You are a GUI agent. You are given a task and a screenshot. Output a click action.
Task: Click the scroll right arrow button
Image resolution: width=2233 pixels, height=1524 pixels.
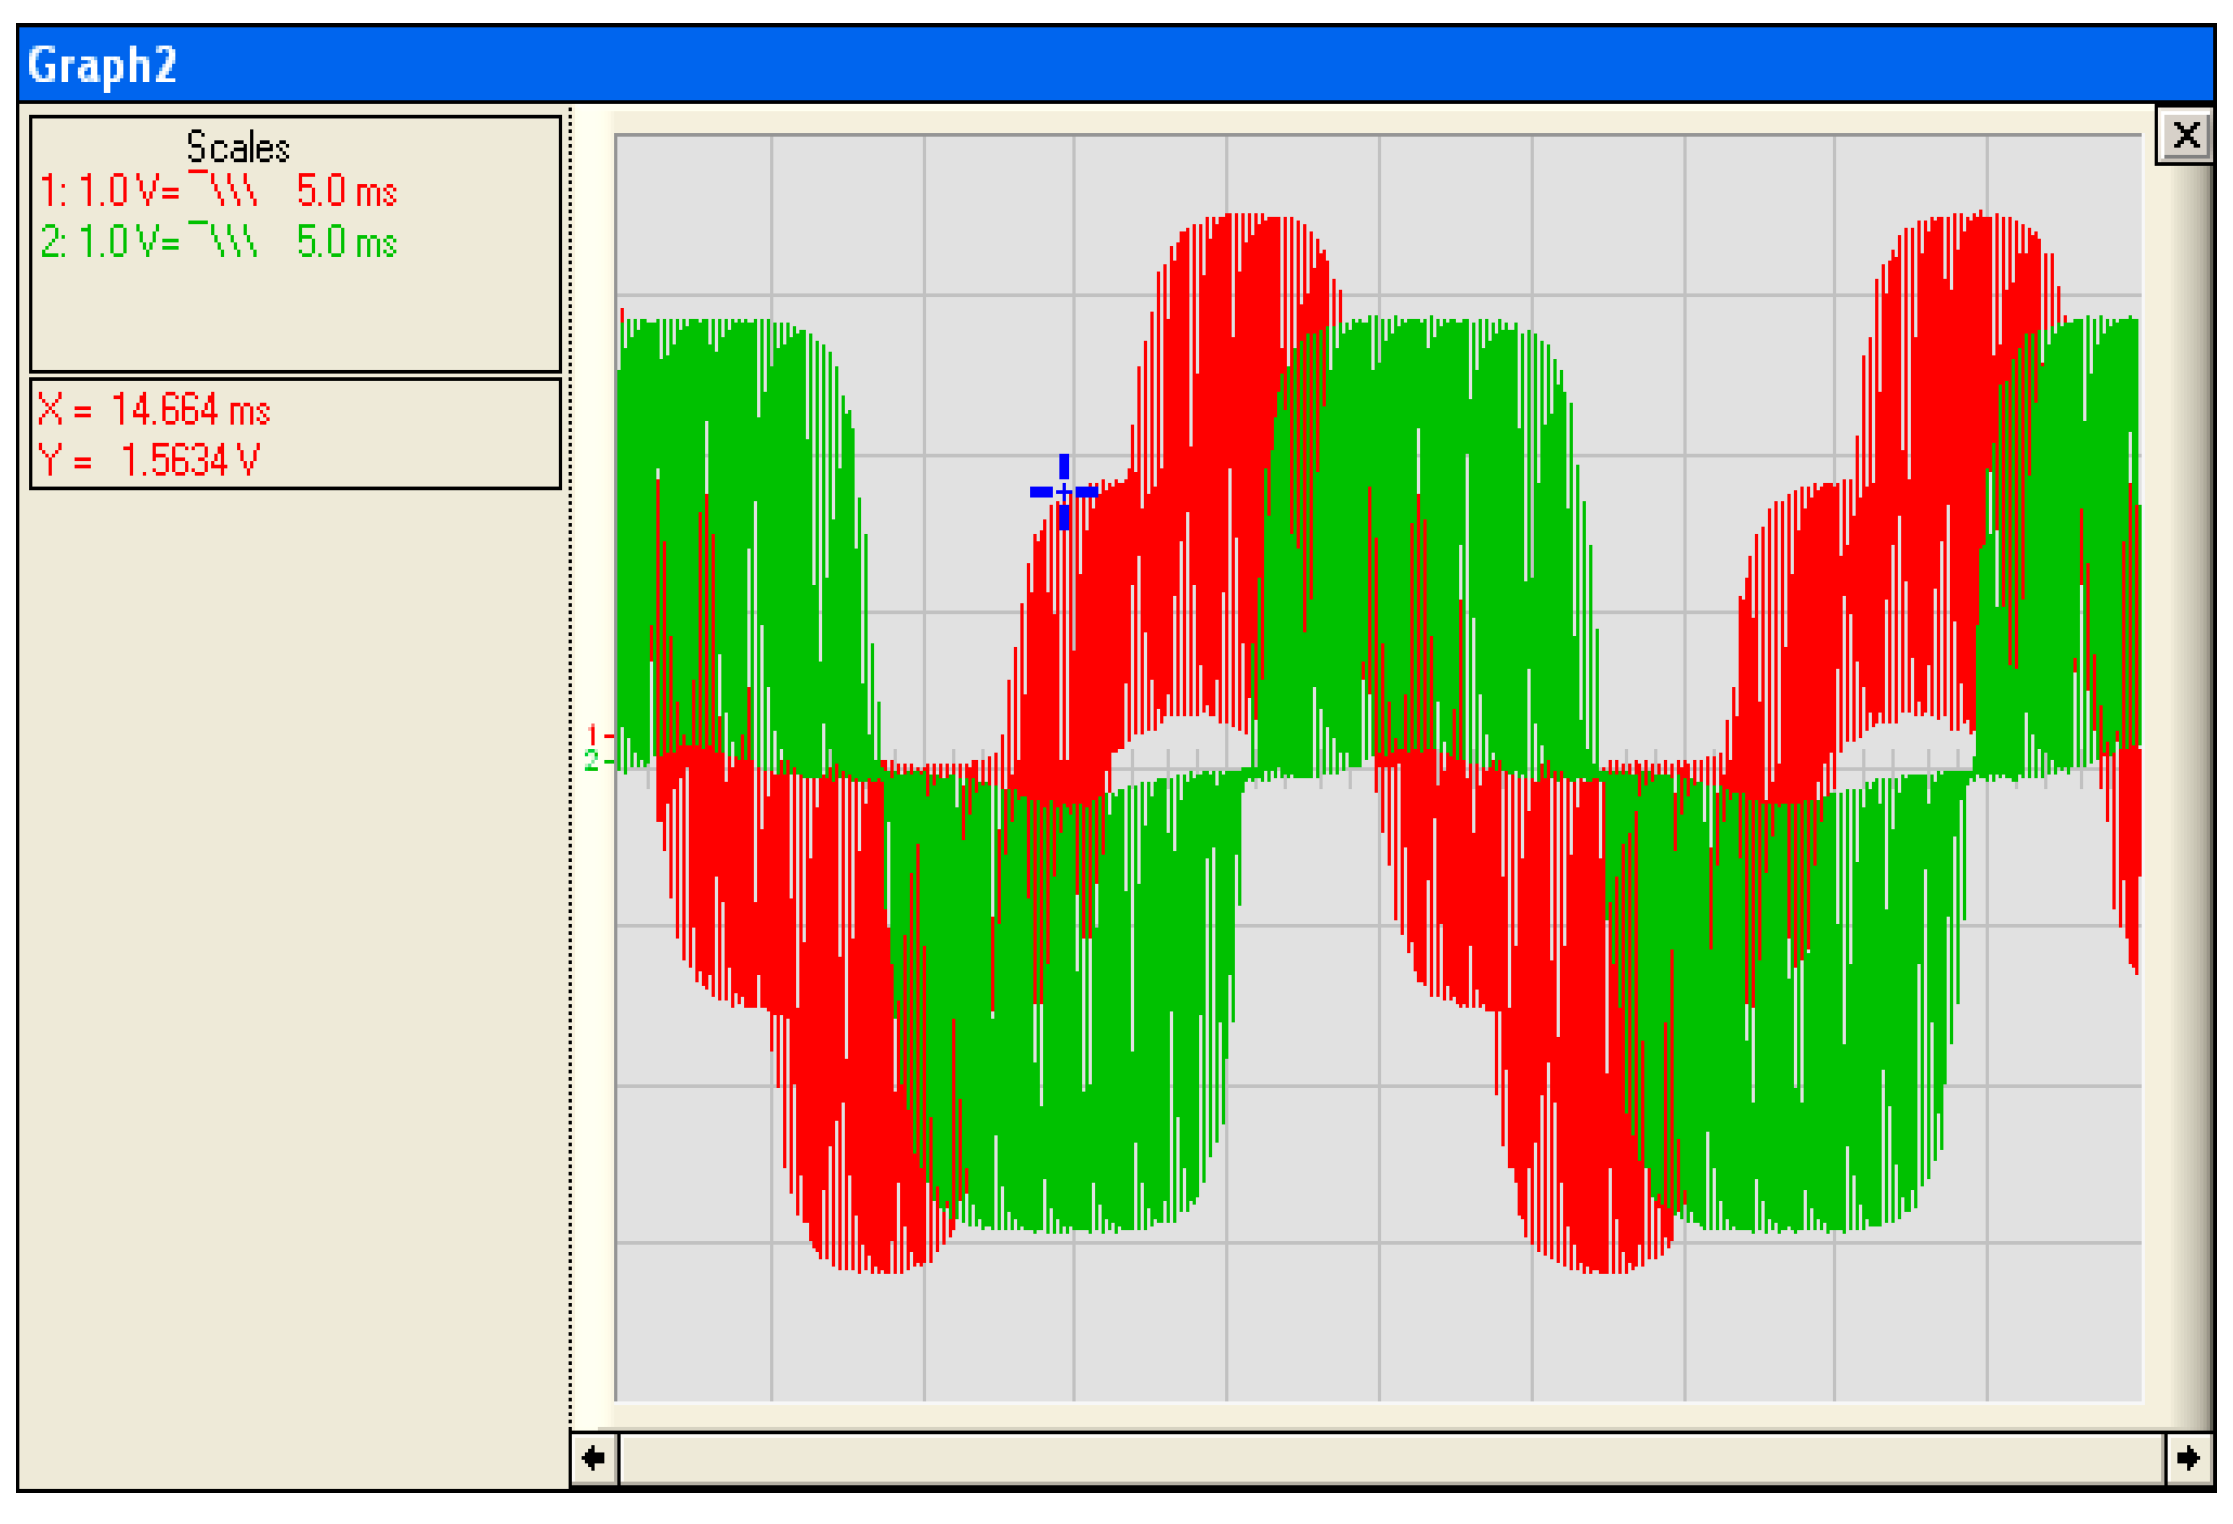[2188, 1458]
